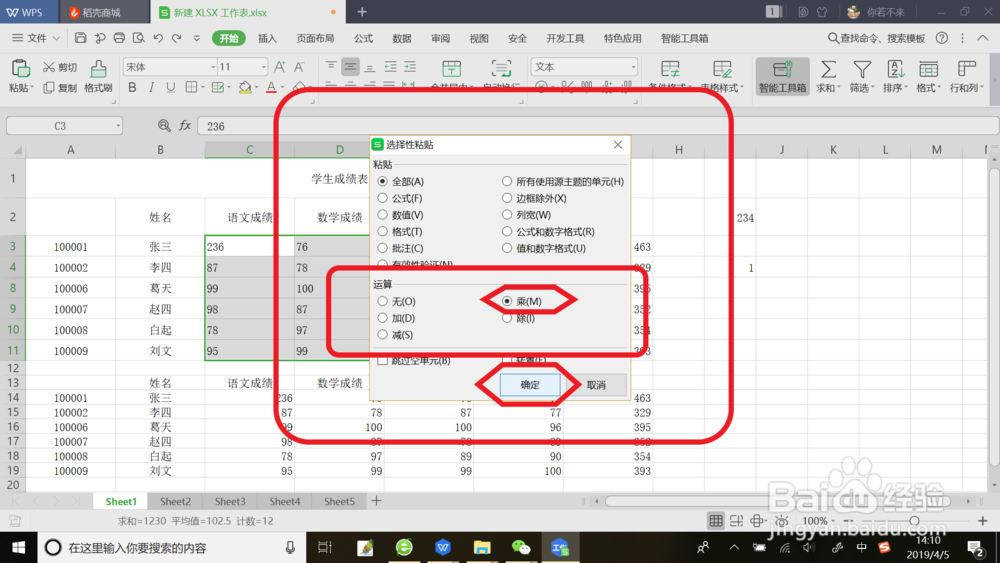This screenshot has height=563, width=1000.
Task: Toggle Bold formatting
Action: [x=132, y=87]
